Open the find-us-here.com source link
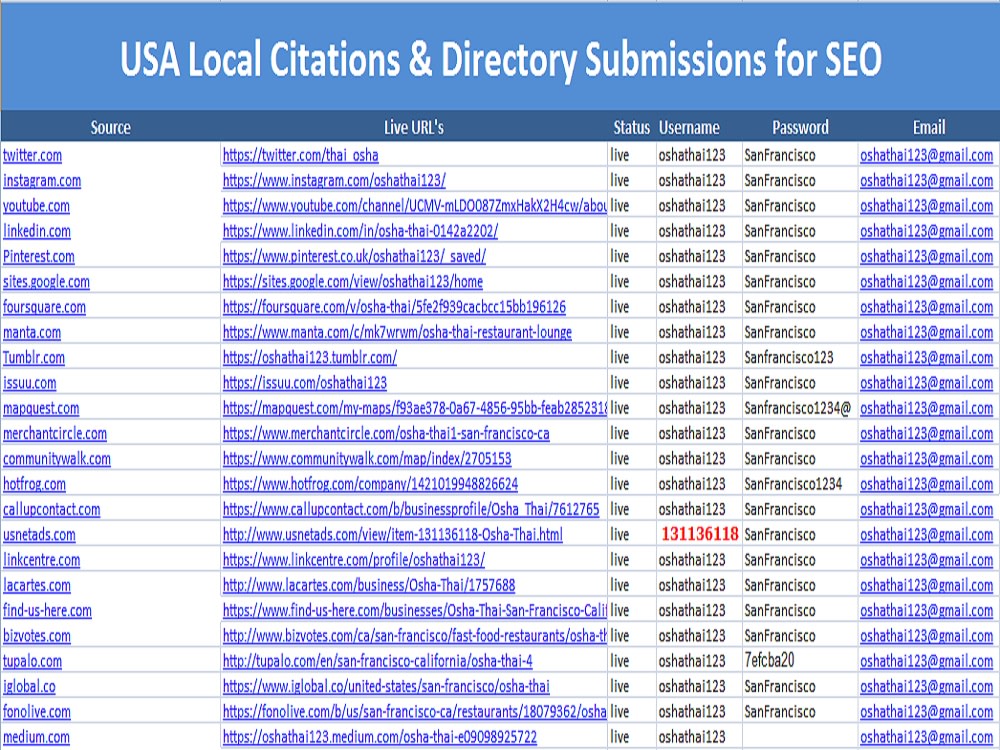The image size is (1000, 750). pyautogui.click(x=48, y=610)
